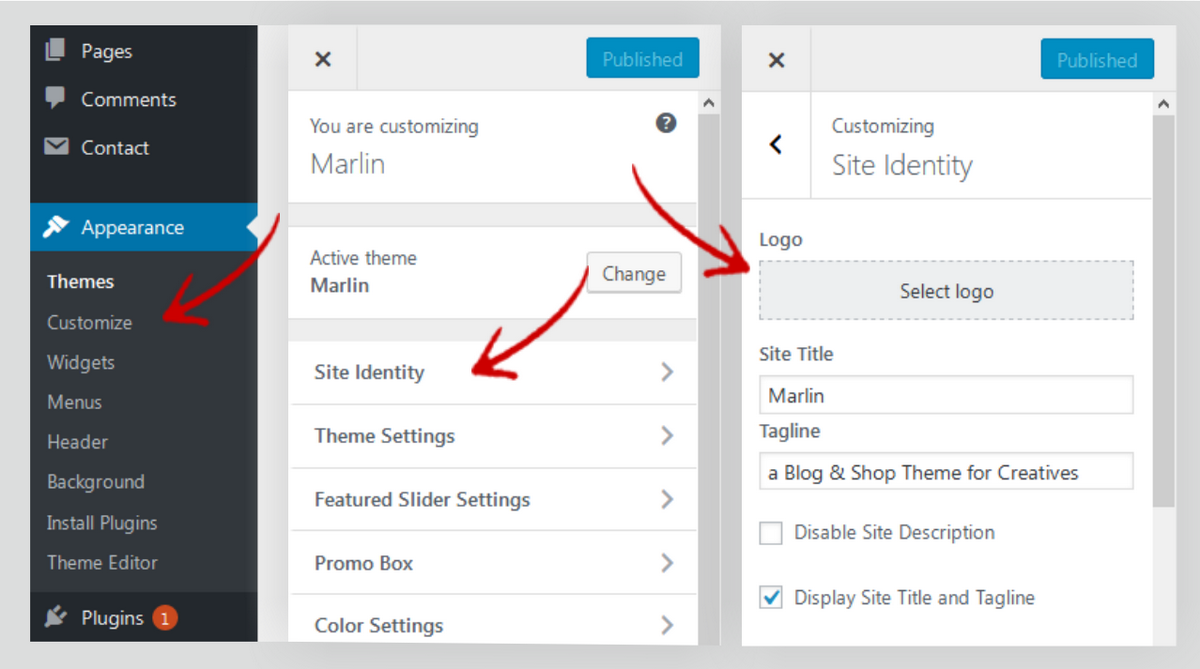This screenshot has height=669, width=1200.
Task: Click the Marlin panel scrollbar up arrow
Action: (708, 103)
